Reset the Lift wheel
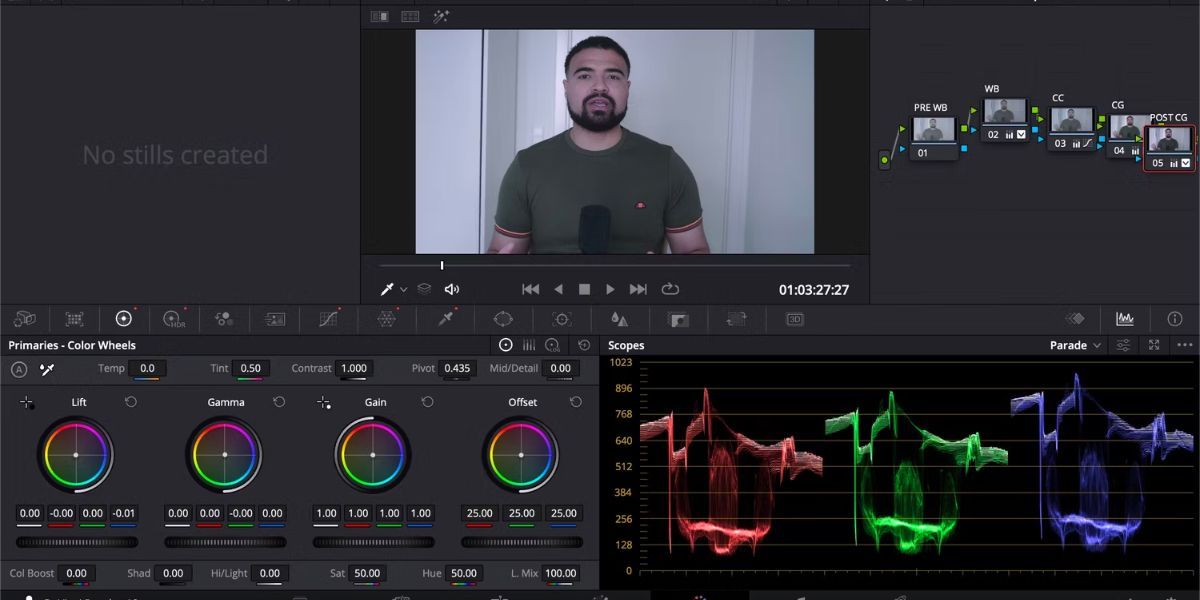Viewport: 1200px width, 600px height. pyautogui.click(x=129, y=402)
